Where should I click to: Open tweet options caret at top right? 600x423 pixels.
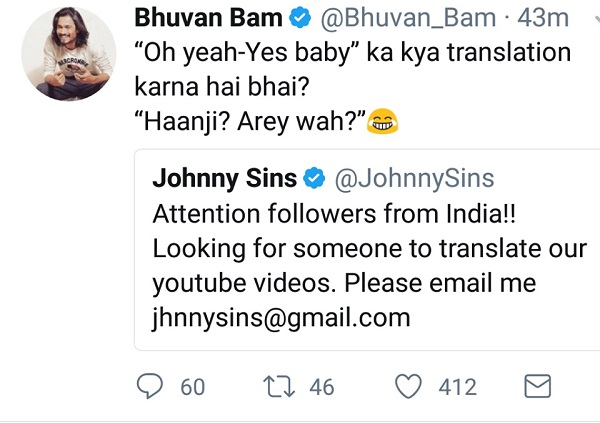coord(596,18)
